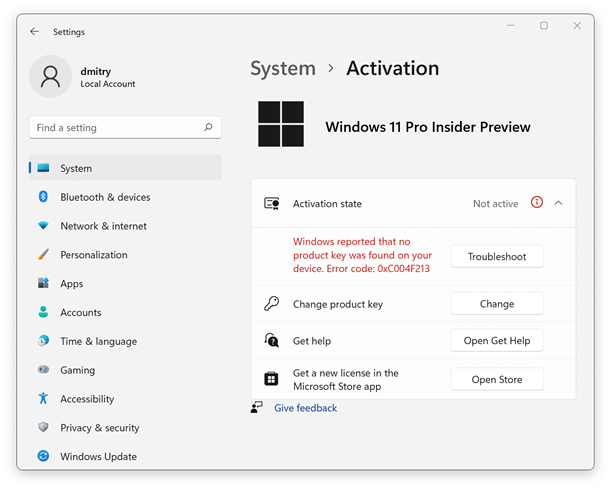Click Windows 11 Pro Insider Preview title
This screenshot has height=490, width=611.
pos(428,127)
